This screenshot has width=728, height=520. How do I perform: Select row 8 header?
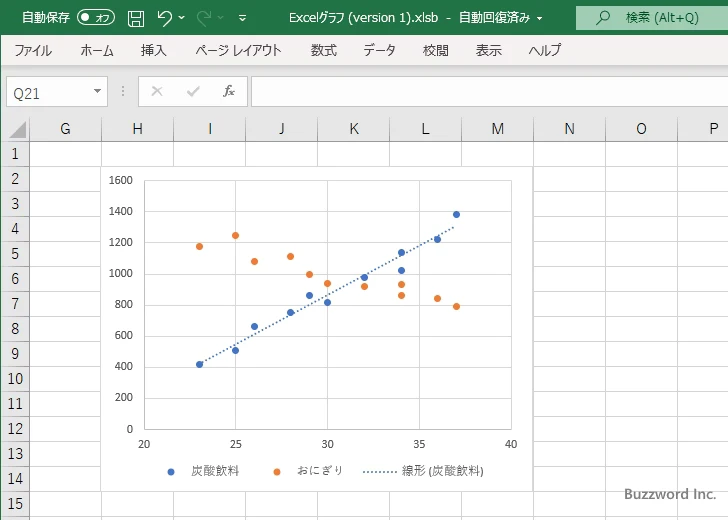pos(15,329)
